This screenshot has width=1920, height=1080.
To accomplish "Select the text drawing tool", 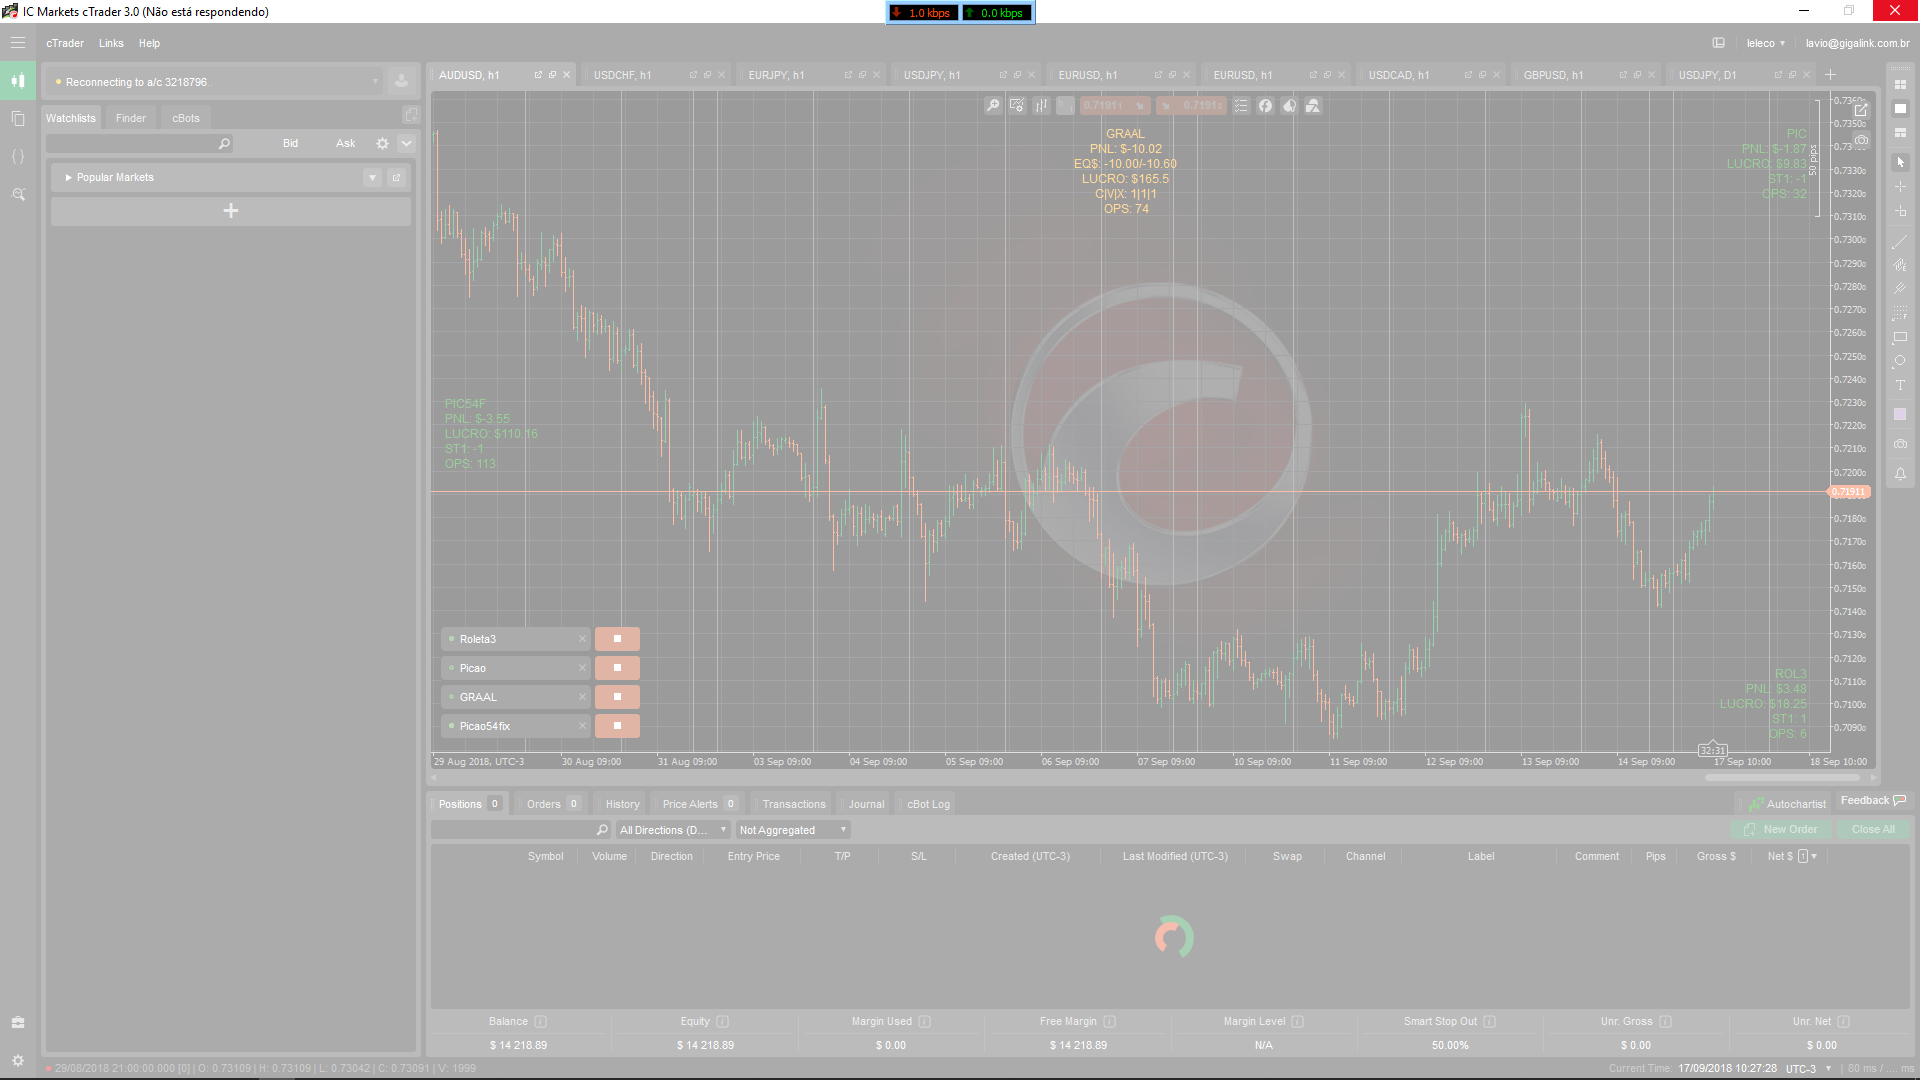I will tap(1900, 386).
